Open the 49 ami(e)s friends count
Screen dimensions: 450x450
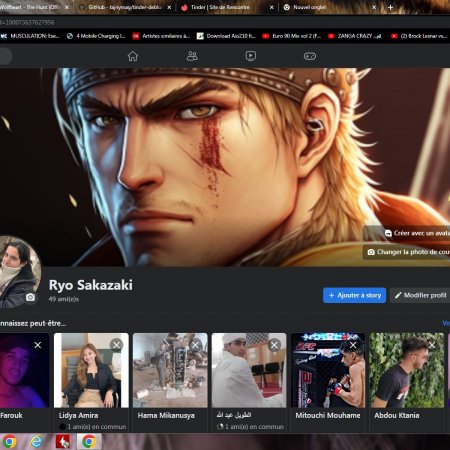tap(64, 299)
